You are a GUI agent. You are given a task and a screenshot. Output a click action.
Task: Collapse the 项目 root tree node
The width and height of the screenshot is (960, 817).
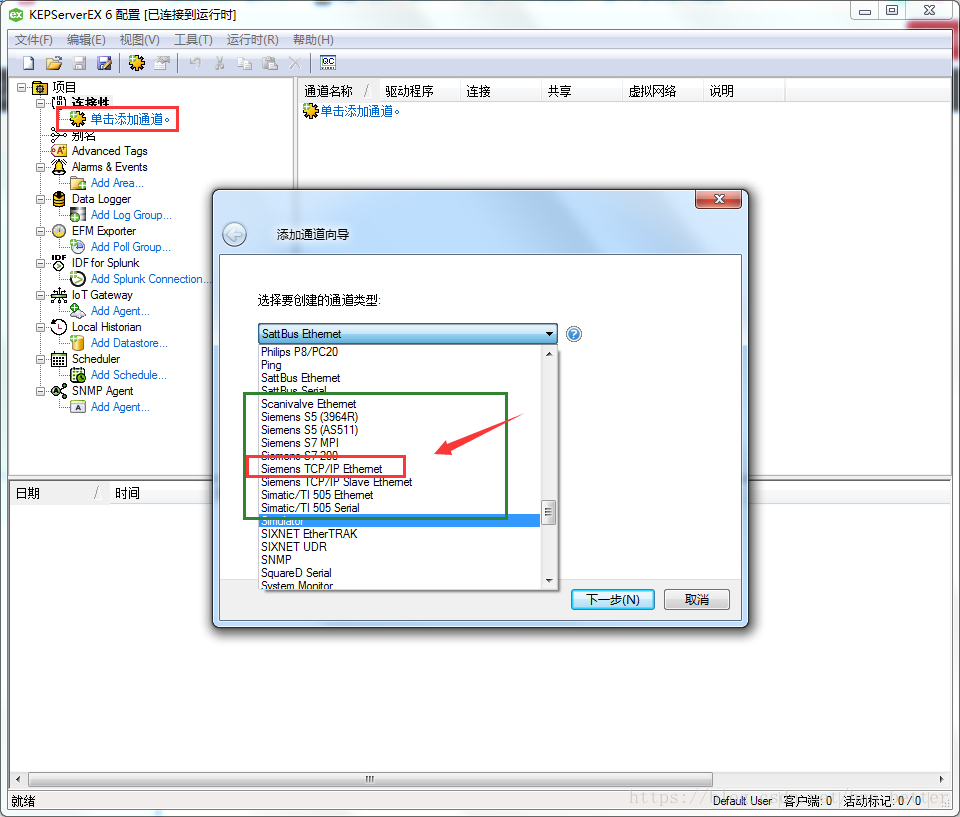[21, 88]
